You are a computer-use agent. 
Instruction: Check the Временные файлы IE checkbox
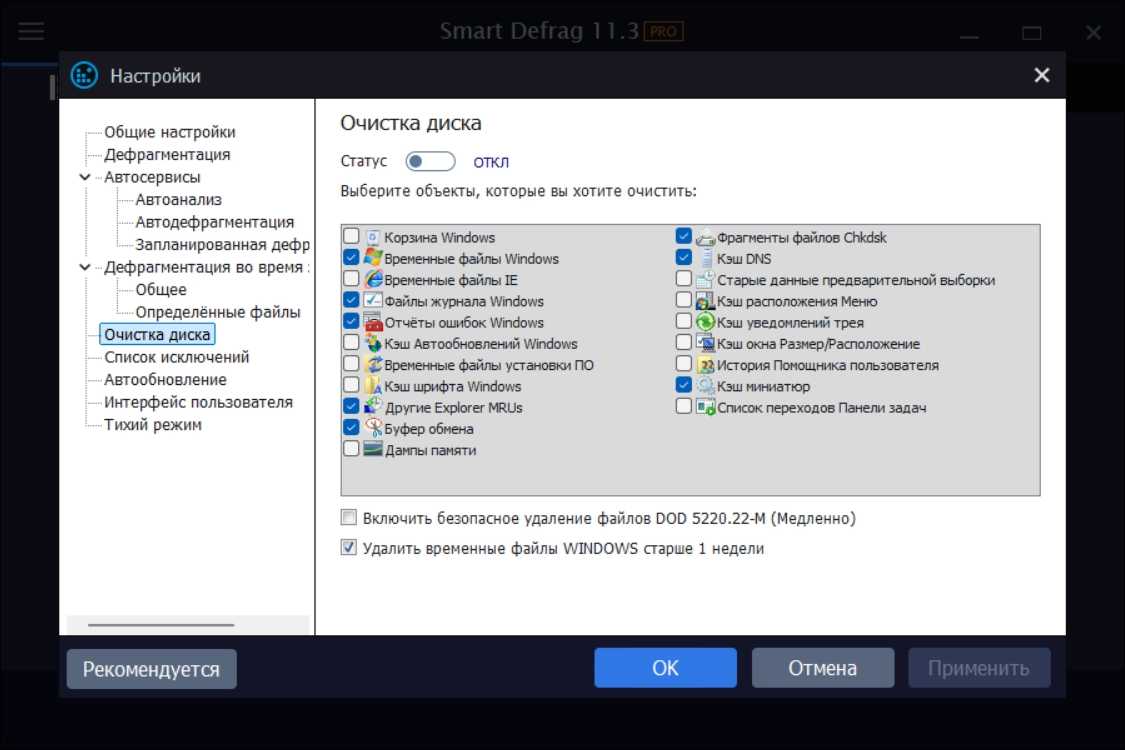(x=351, y=278)
